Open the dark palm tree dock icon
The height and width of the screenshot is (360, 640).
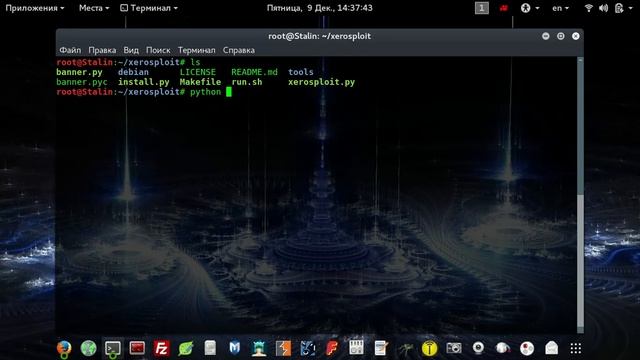click(x=405, y=348)
